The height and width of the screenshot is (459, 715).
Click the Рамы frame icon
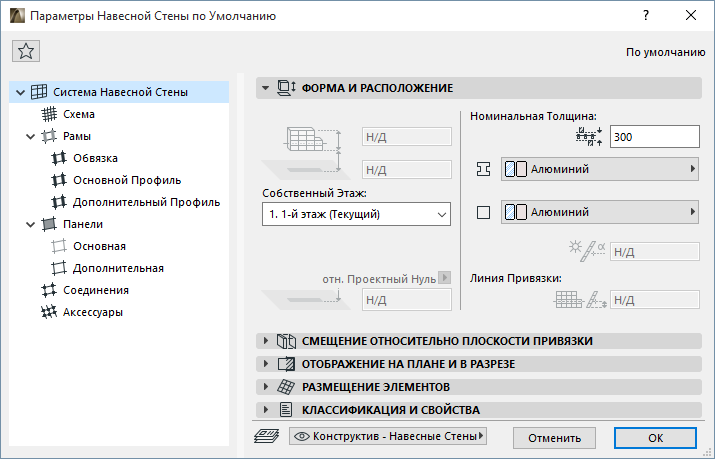pyautogui.click(x=49, y=136)
